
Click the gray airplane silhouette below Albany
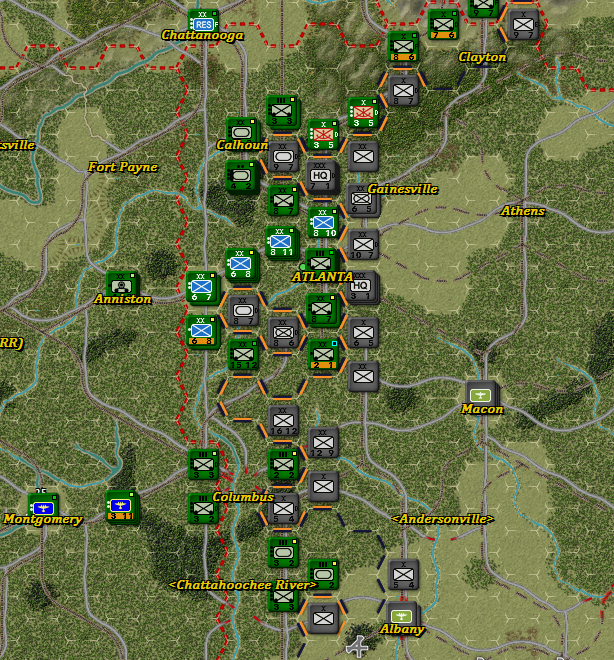(357, 646)
